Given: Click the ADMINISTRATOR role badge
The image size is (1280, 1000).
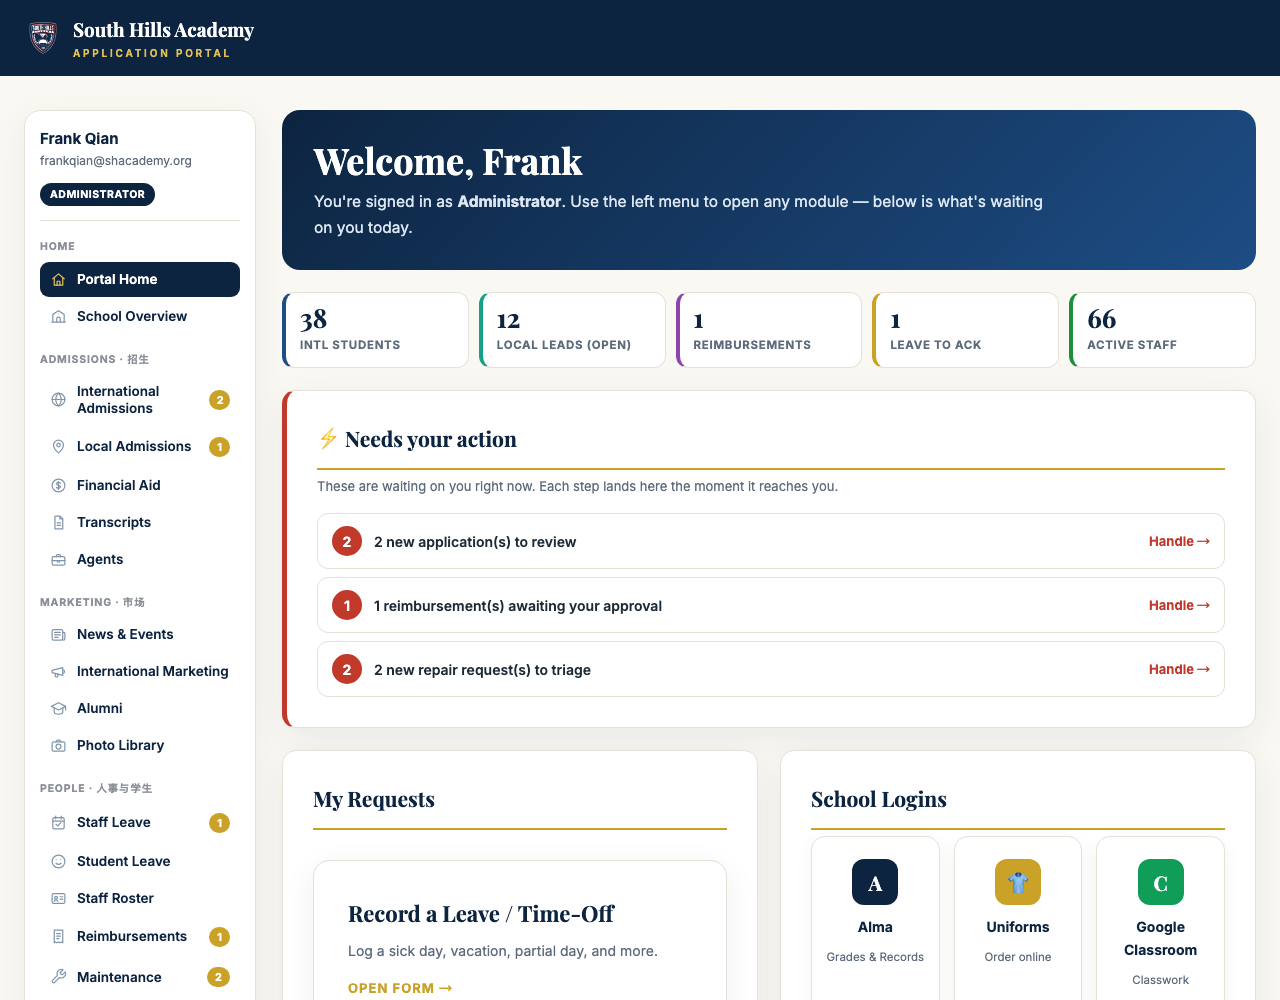Looking at the screenshot, I should pos(97,195).
